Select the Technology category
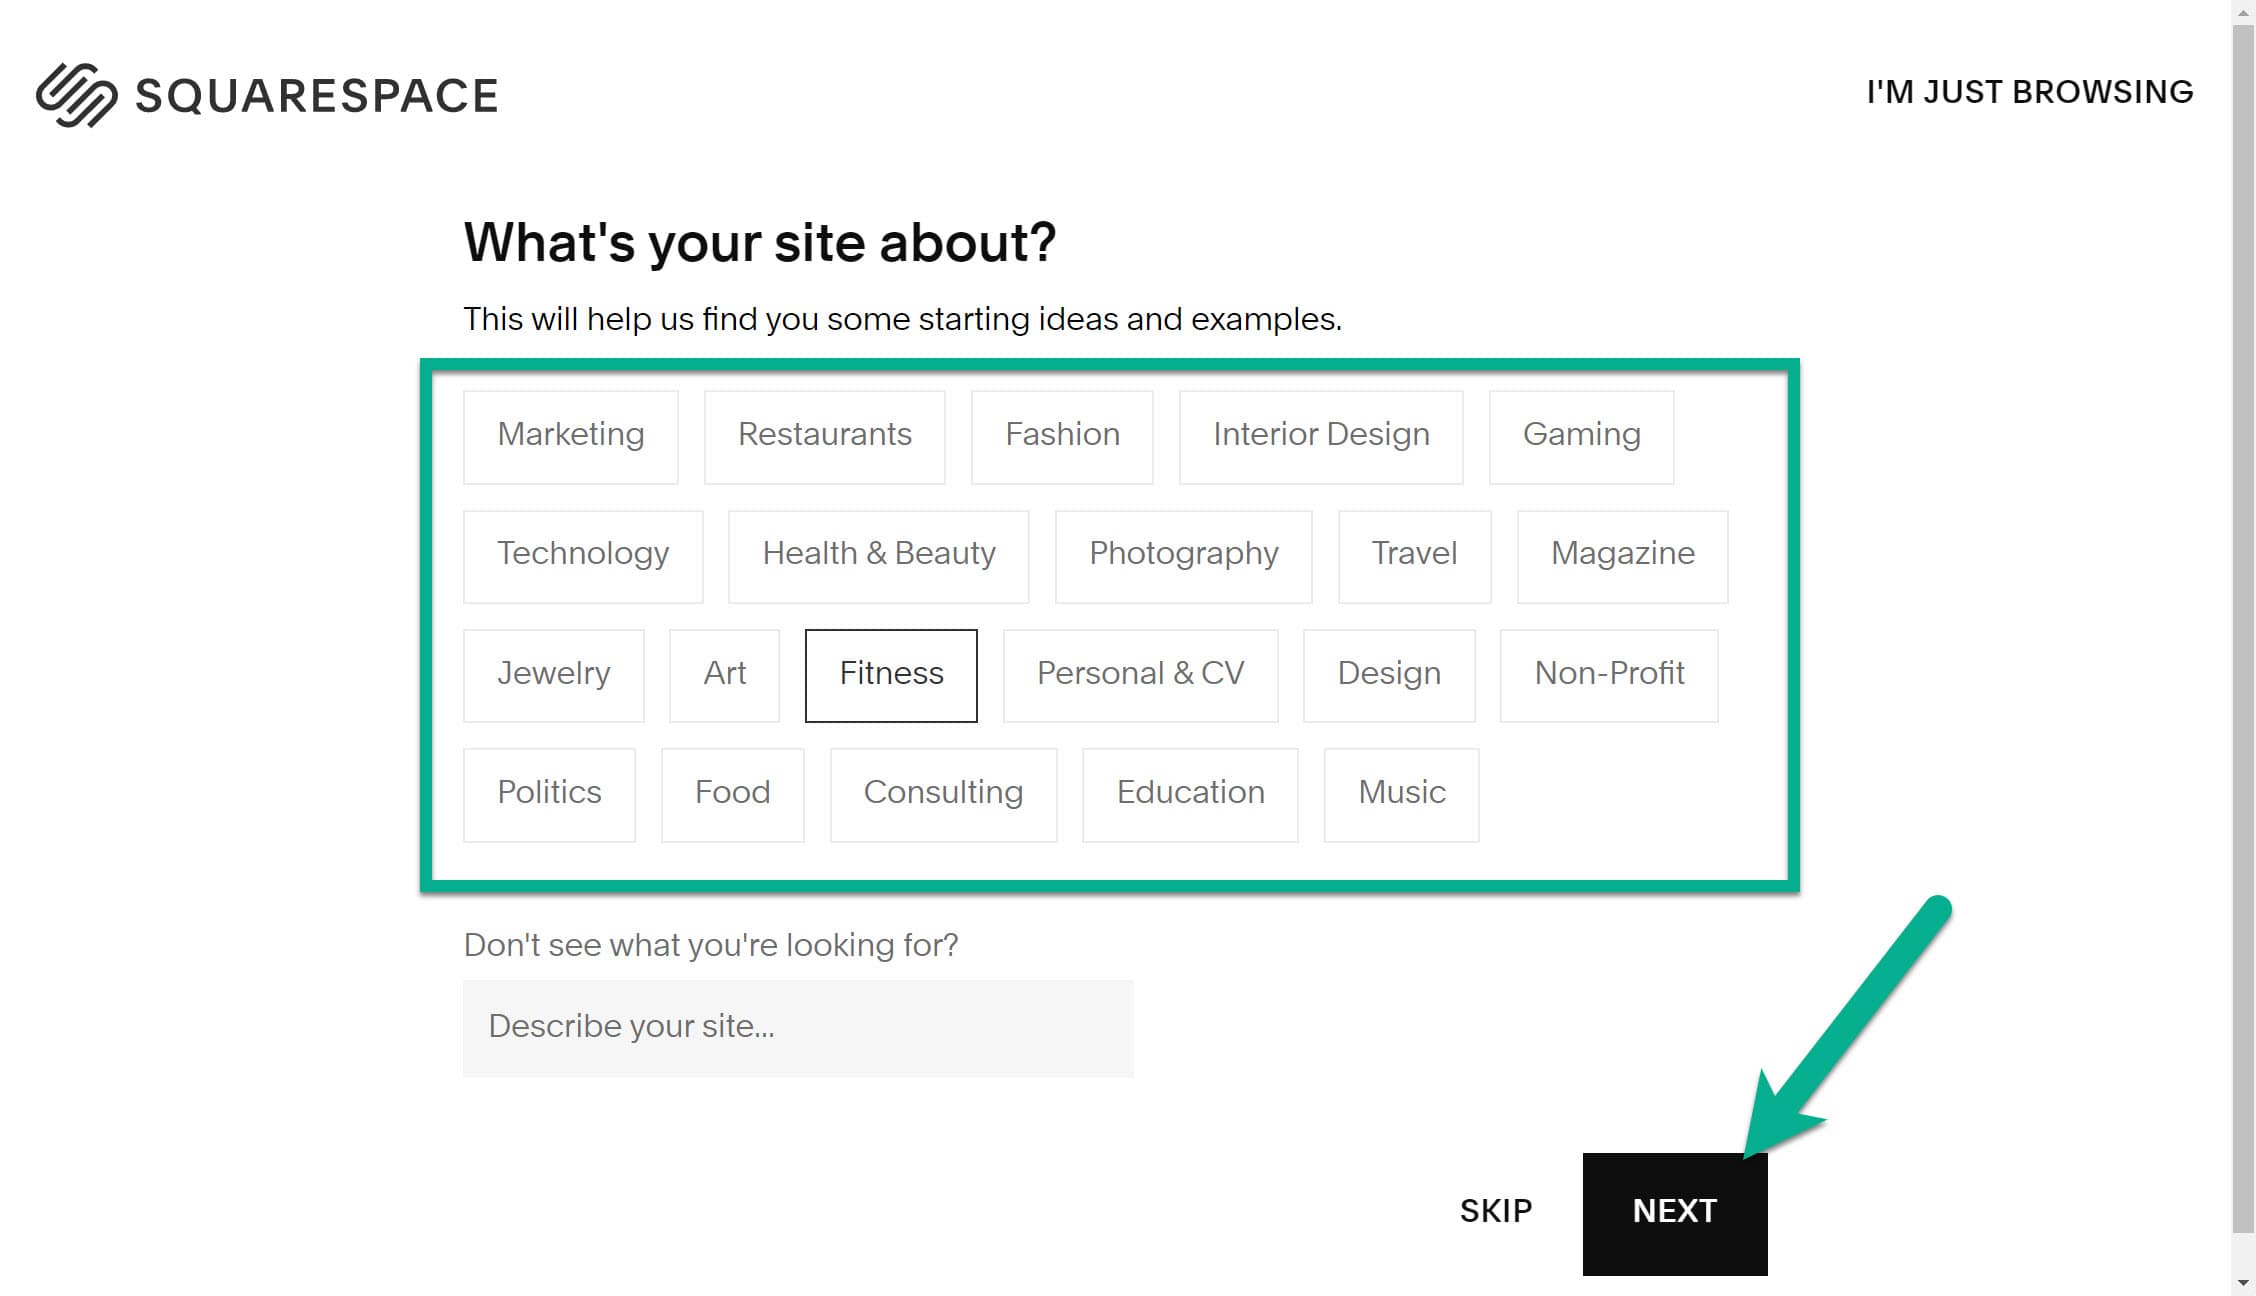The height and width of the screenshot is (1296, 2256). tap(583, 555)
